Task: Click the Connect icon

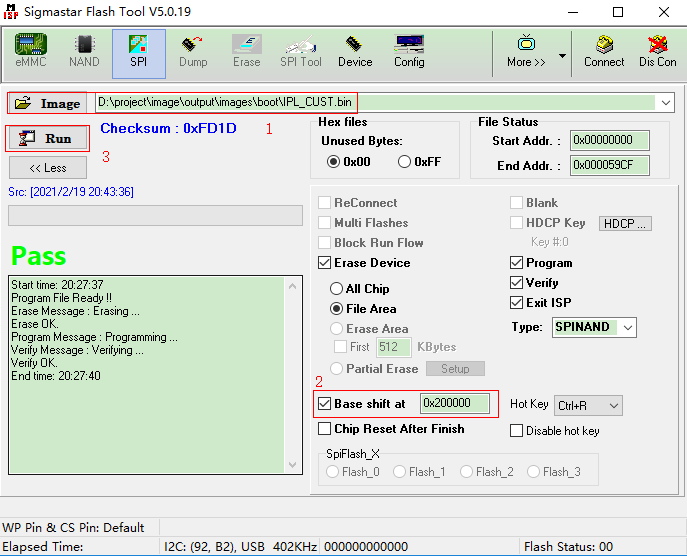Action: click(604, 52)
